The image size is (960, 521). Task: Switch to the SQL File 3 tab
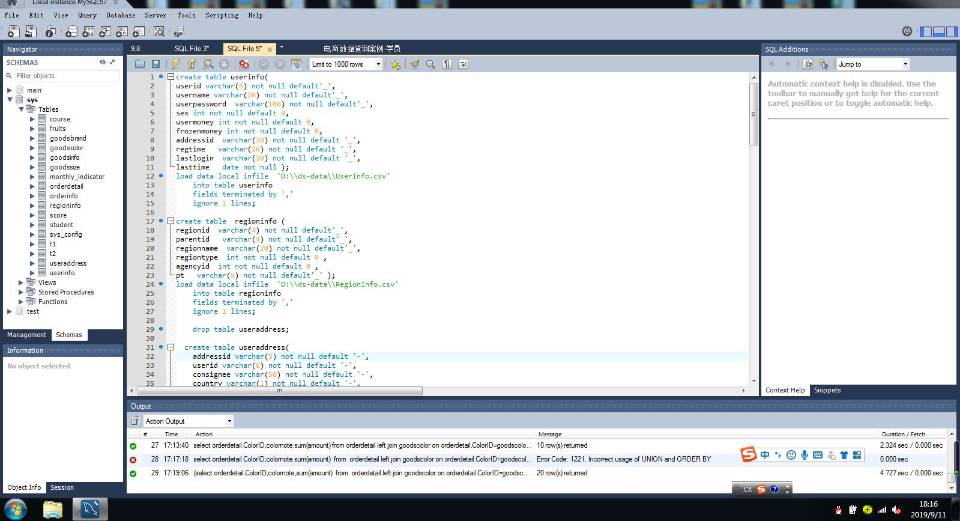(191, 48)
